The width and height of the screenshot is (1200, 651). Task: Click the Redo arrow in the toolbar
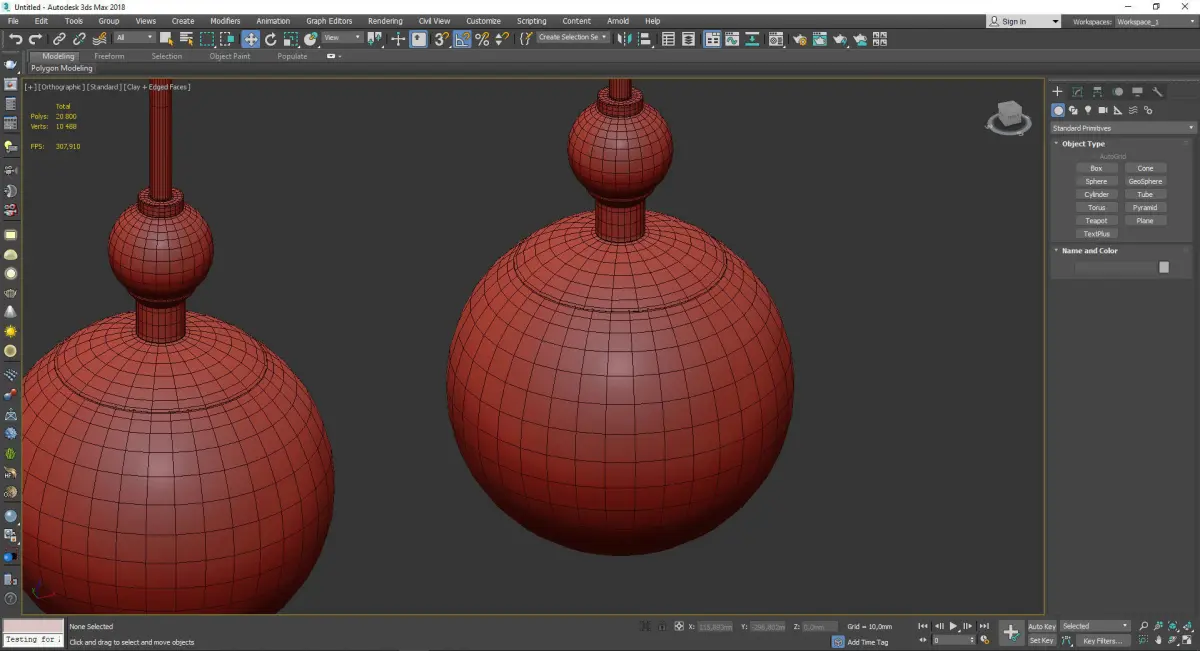pos(36,39)
